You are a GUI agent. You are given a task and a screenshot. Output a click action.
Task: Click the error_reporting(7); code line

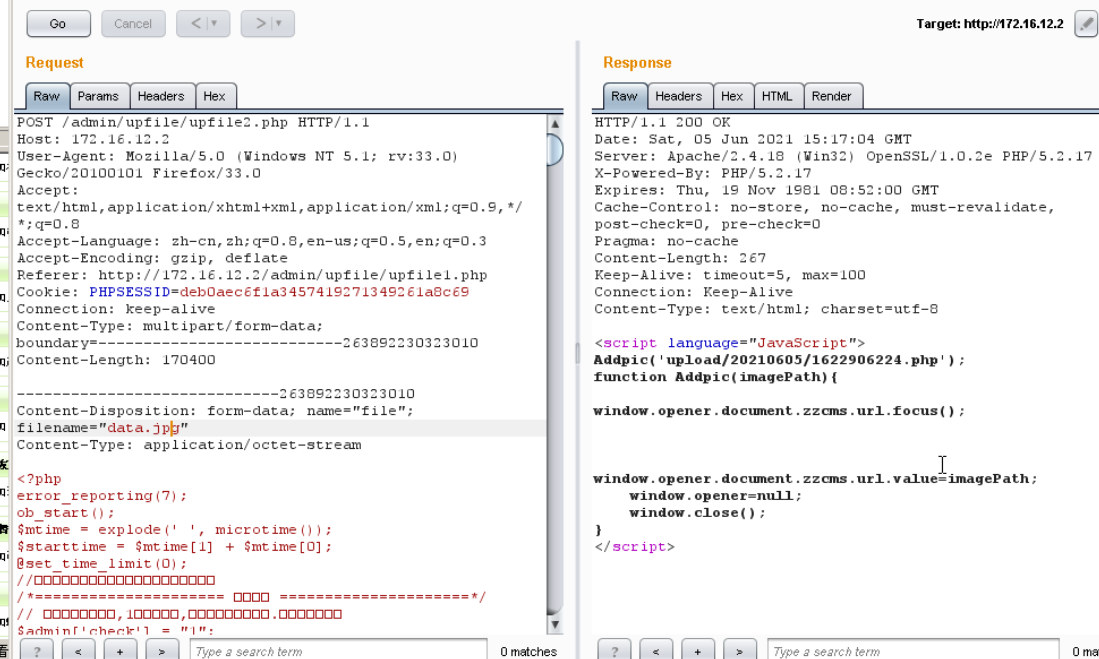(102, 496)
